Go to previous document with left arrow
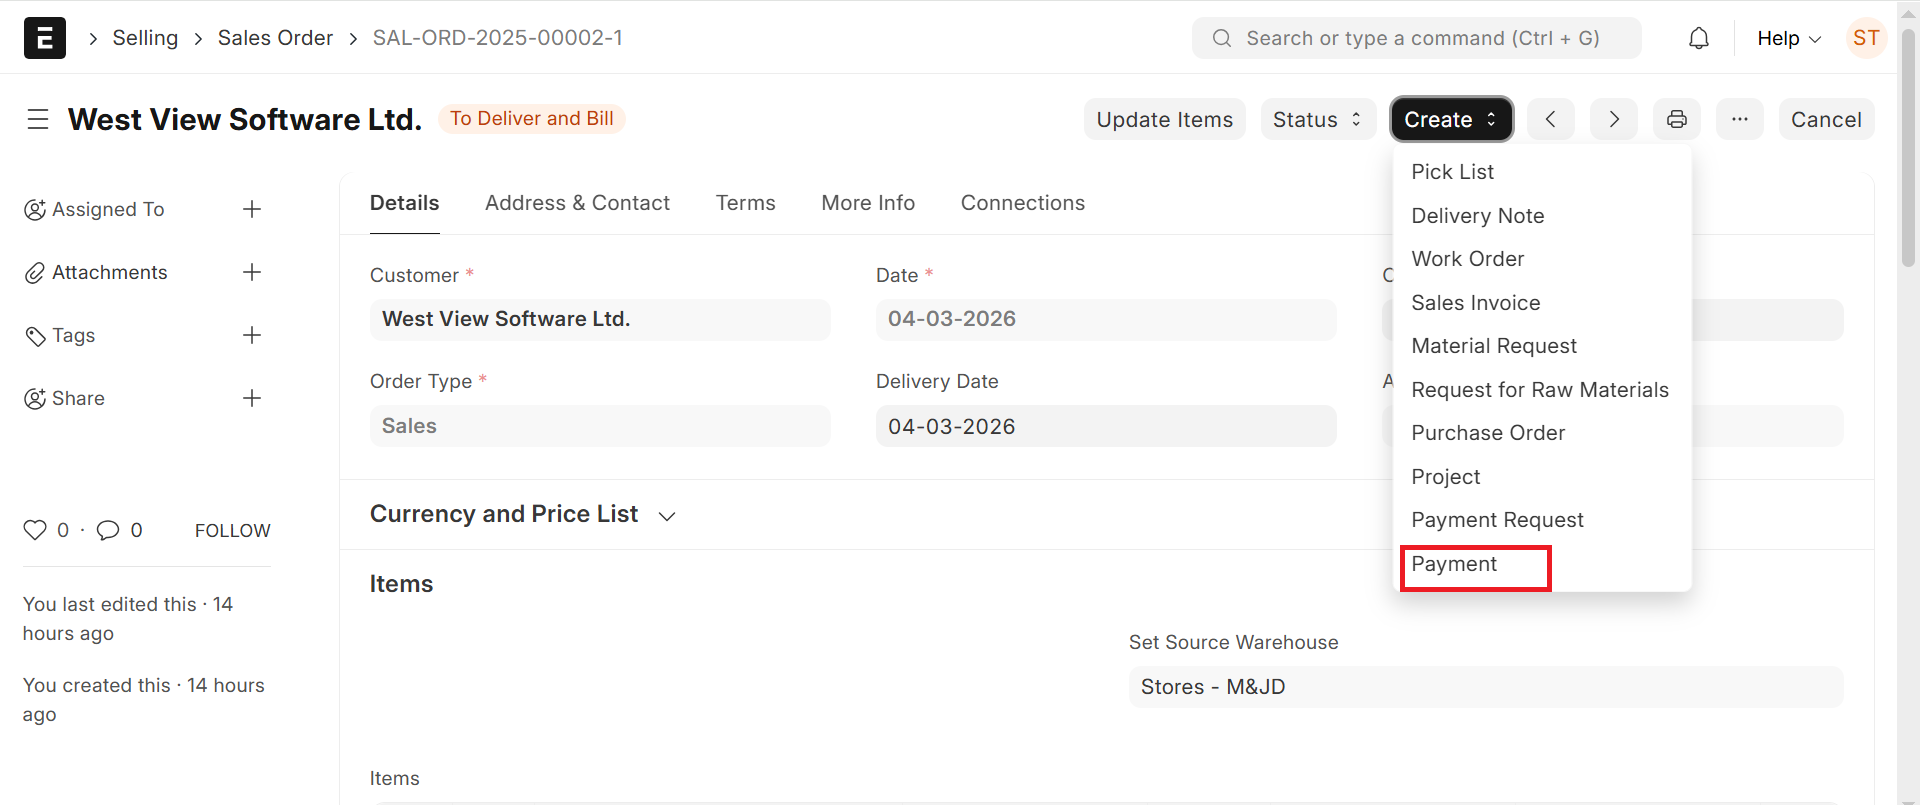The width and height of the screenshot is (1920, 805). (1551, 119)
